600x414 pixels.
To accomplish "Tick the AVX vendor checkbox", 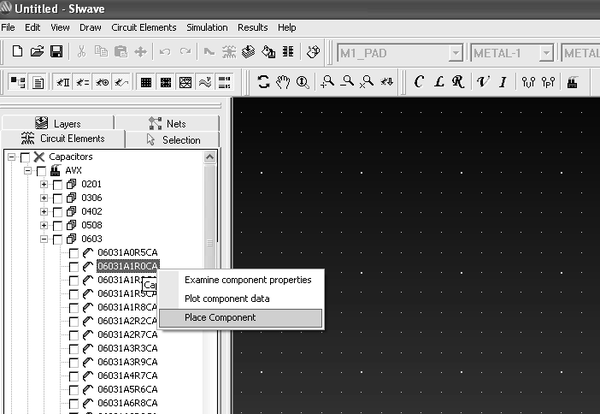I will click(x=41, y=171).
